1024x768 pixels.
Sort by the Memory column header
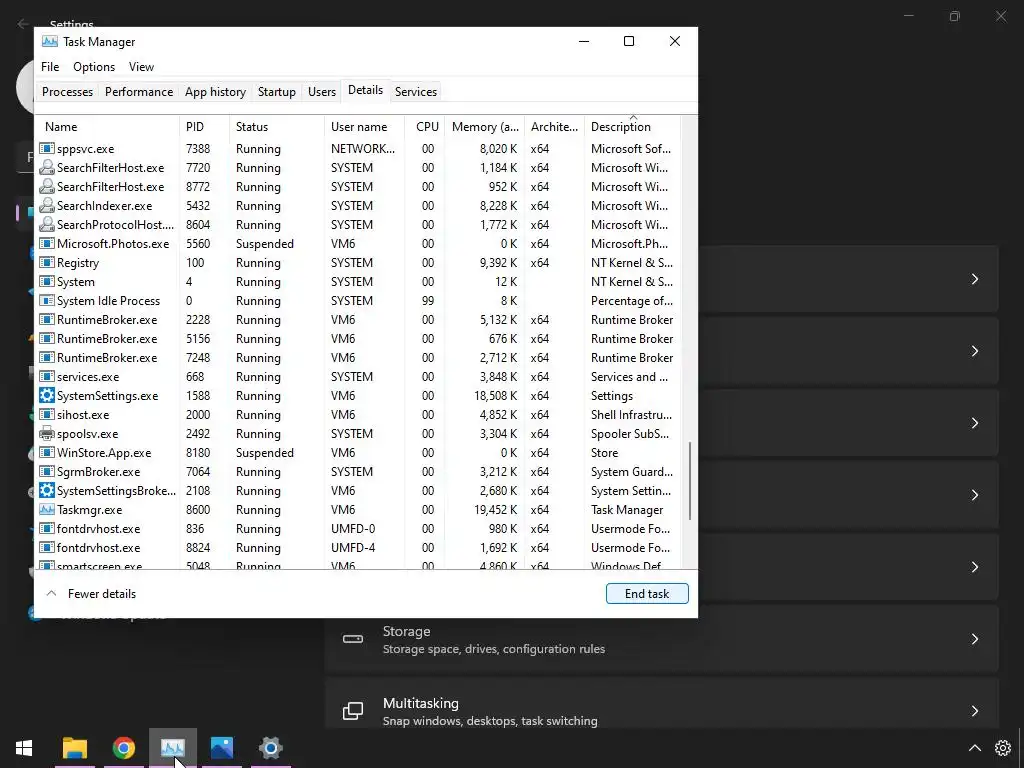coord(485,127)
